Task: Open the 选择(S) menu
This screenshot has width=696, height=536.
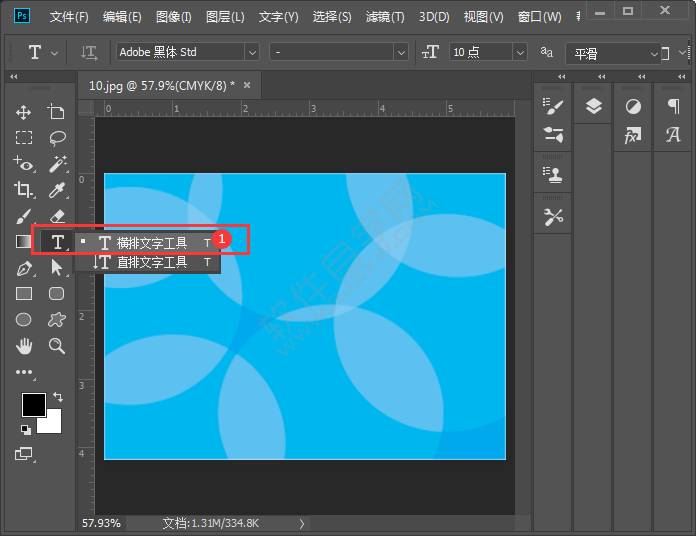Action: click(x=332, y=17)
